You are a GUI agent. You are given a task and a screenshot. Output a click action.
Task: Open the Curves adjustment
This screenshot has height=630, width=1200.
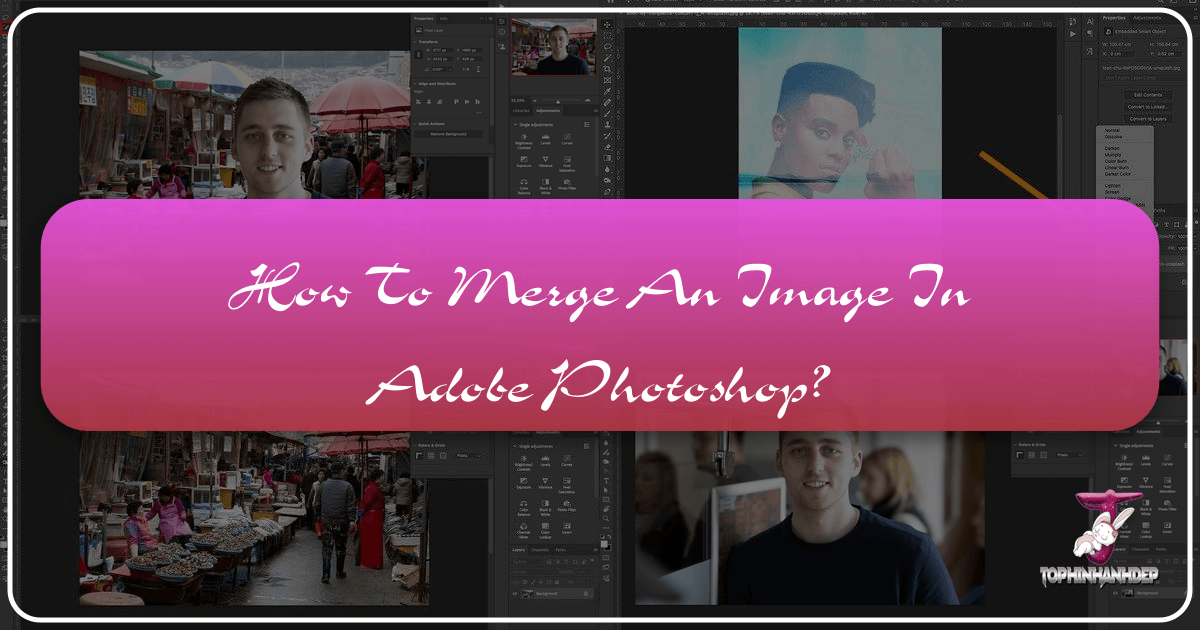[566, 136]
